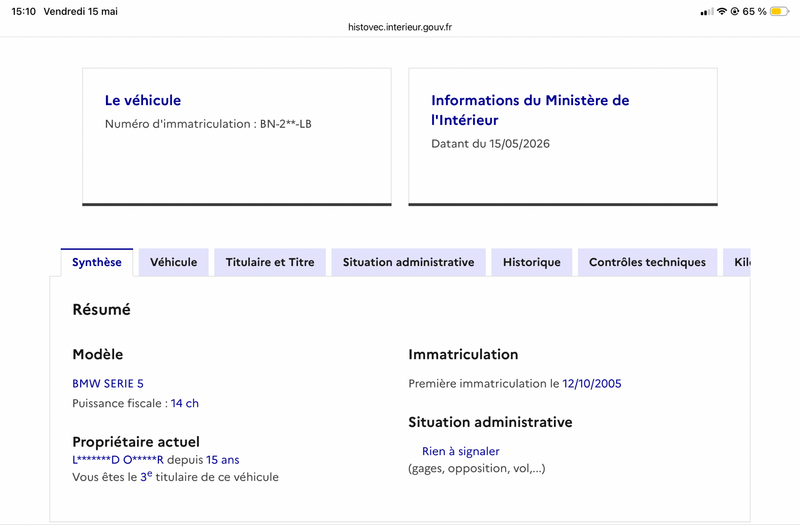Click the Résumé heading
Screen dimensions: 800x525
102,309
